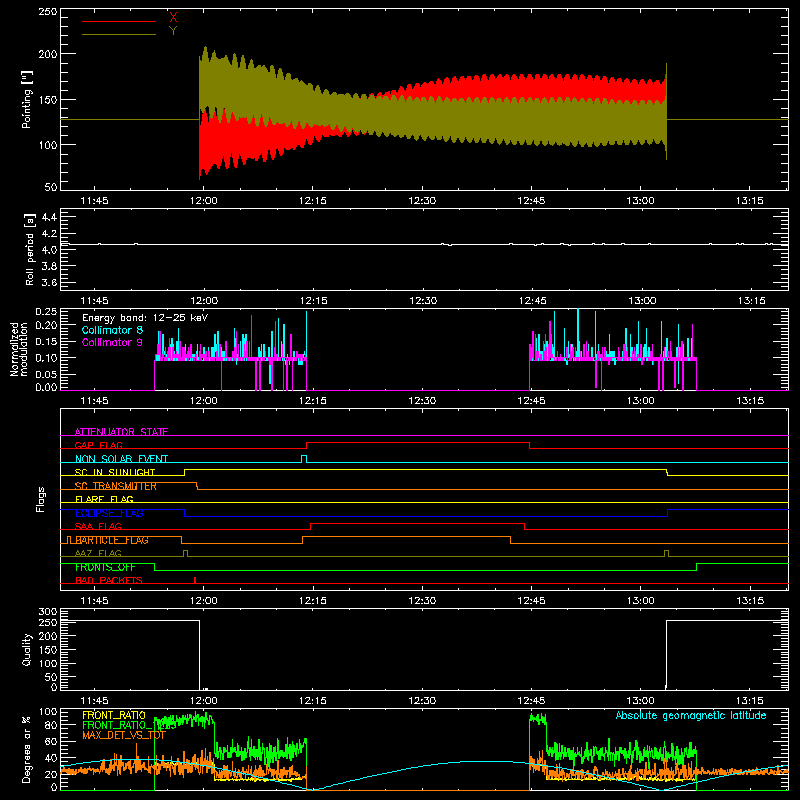Click the 12:45 time label under roll period plot
Image resolution: width=800 pixels, height=800 pixels.
[x=533, y=301]
